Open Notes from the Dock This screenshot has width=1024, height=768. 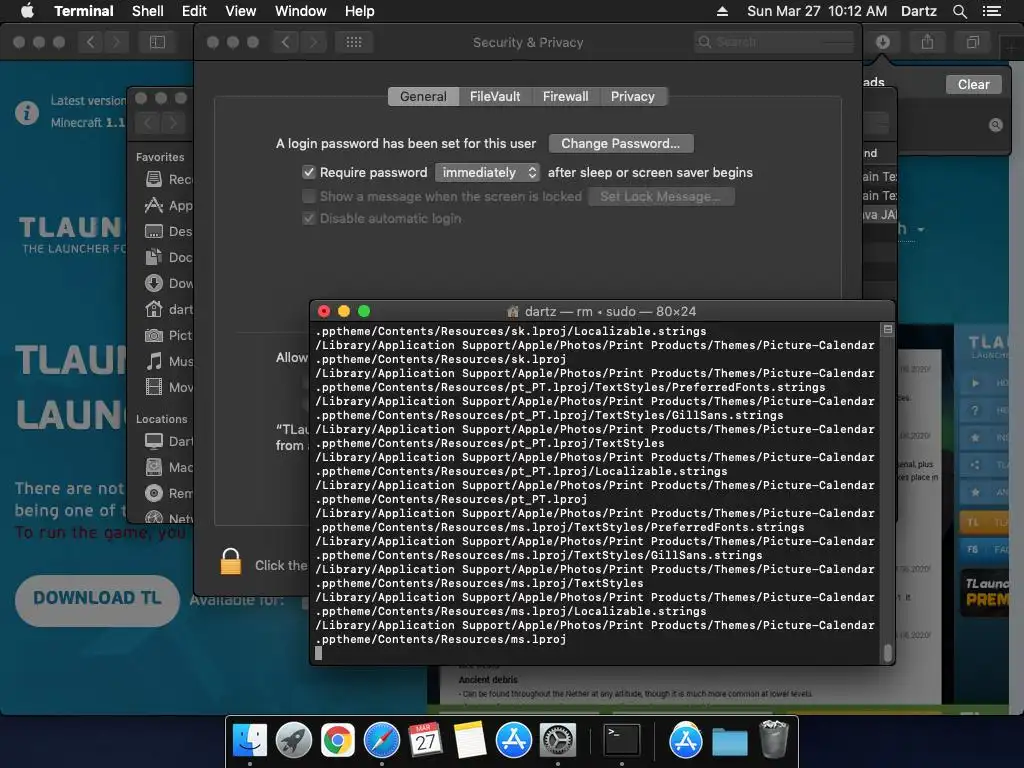click(x=470, y=740)
